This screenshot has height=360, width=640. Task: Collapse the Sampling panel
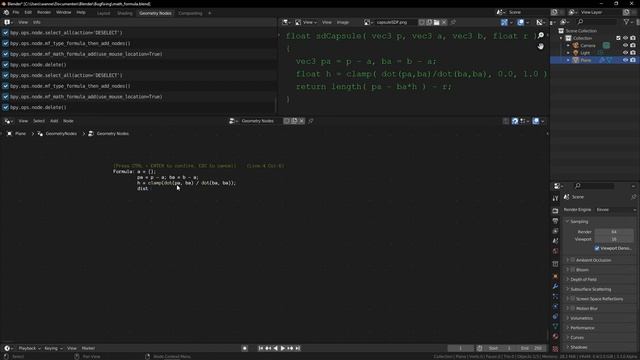(567, 222)
